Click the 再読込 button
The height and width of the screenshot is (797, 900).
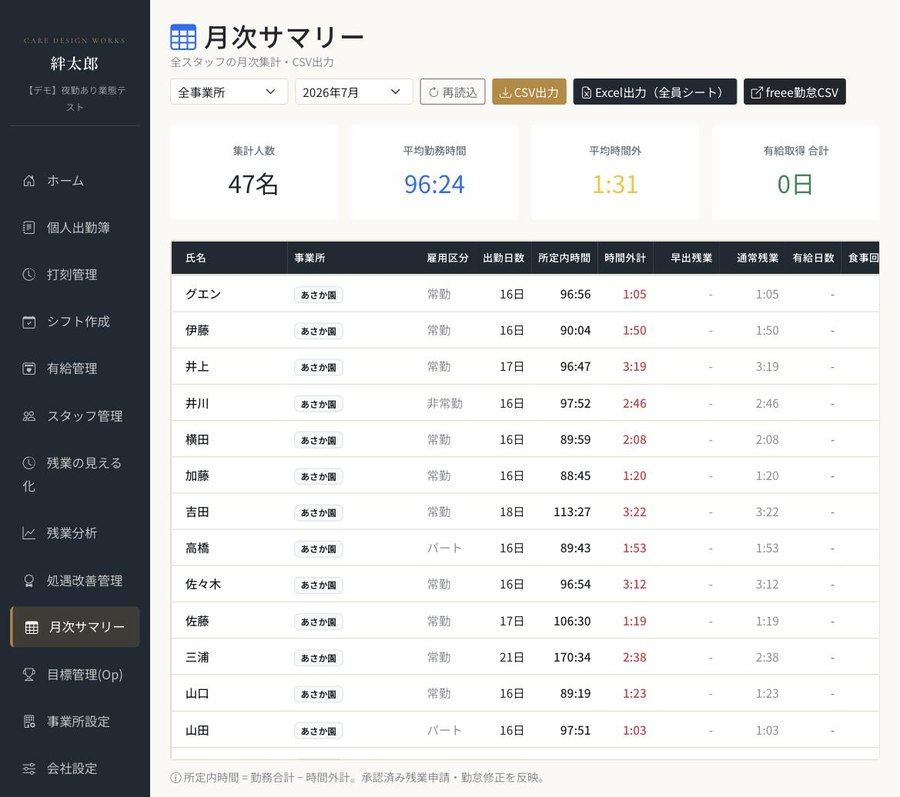point(452,92)
